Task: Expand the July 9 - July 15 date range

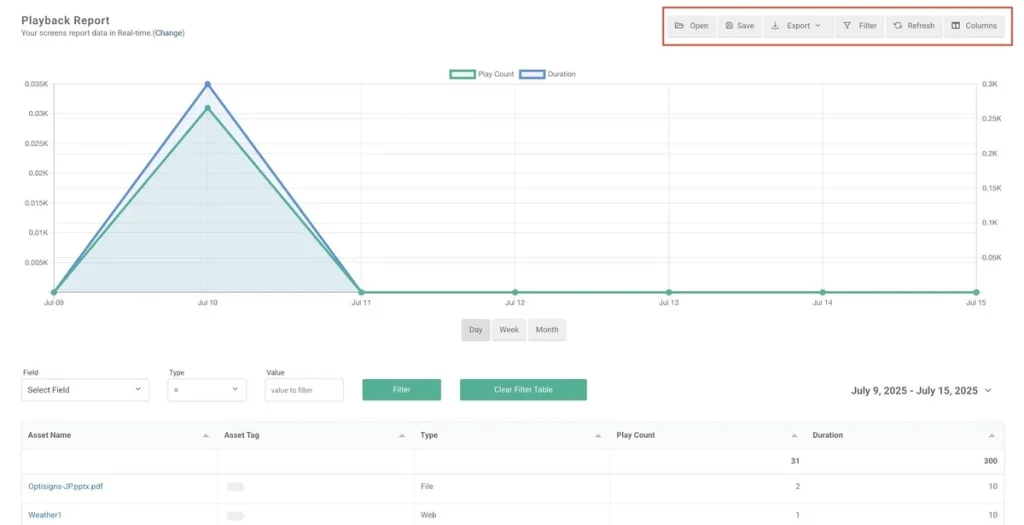Action: click(921, 391)
